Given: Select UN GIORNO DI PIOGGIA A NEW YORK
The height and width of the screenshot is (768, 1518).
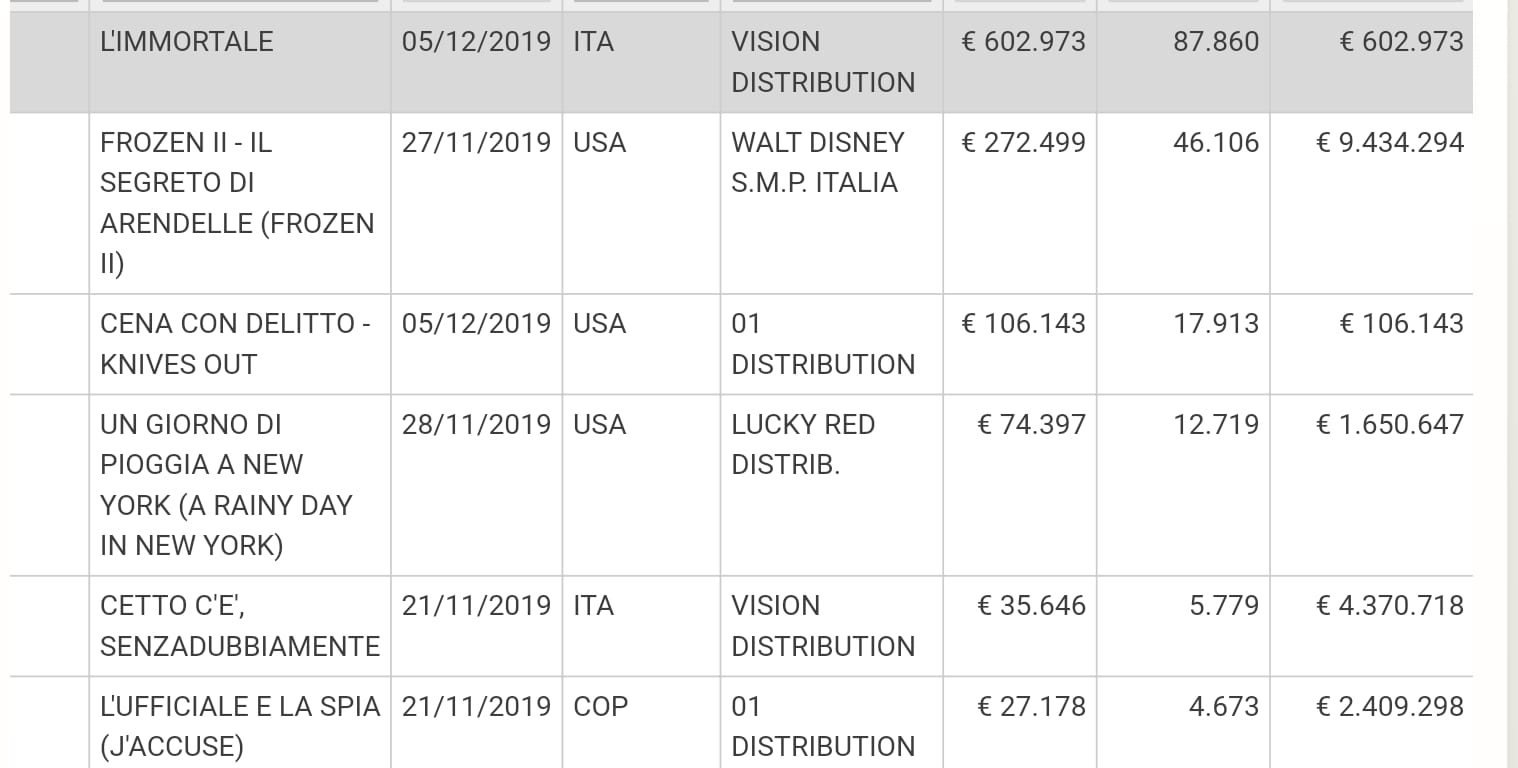Looking at the screenshot, I should point(226,485).
